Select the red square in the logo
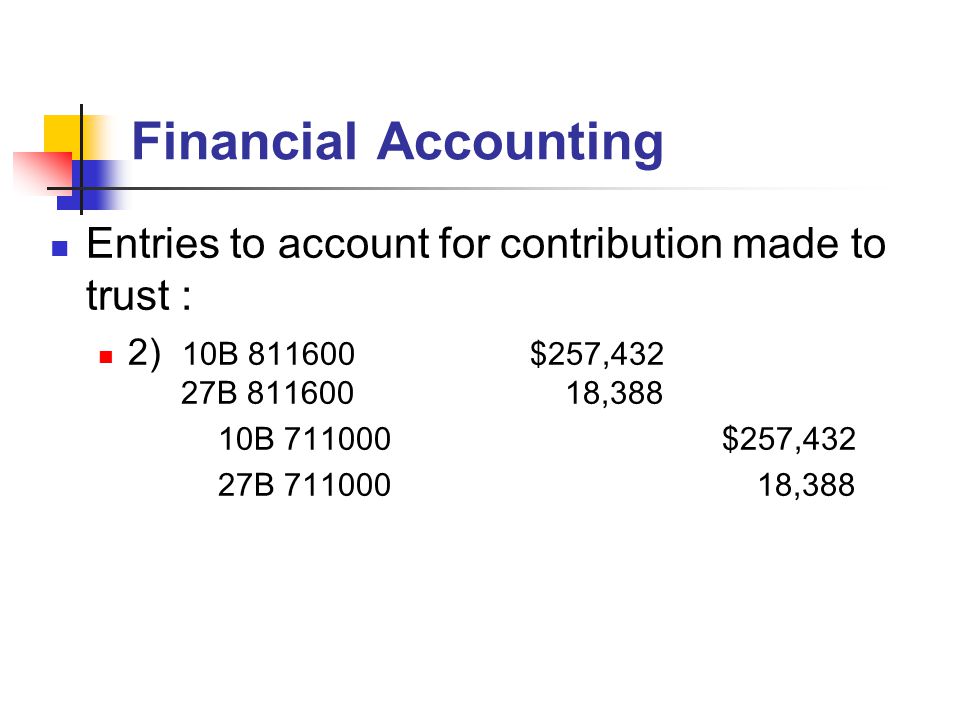This screenshot has height=720, width=960. [x=42, y=173]
